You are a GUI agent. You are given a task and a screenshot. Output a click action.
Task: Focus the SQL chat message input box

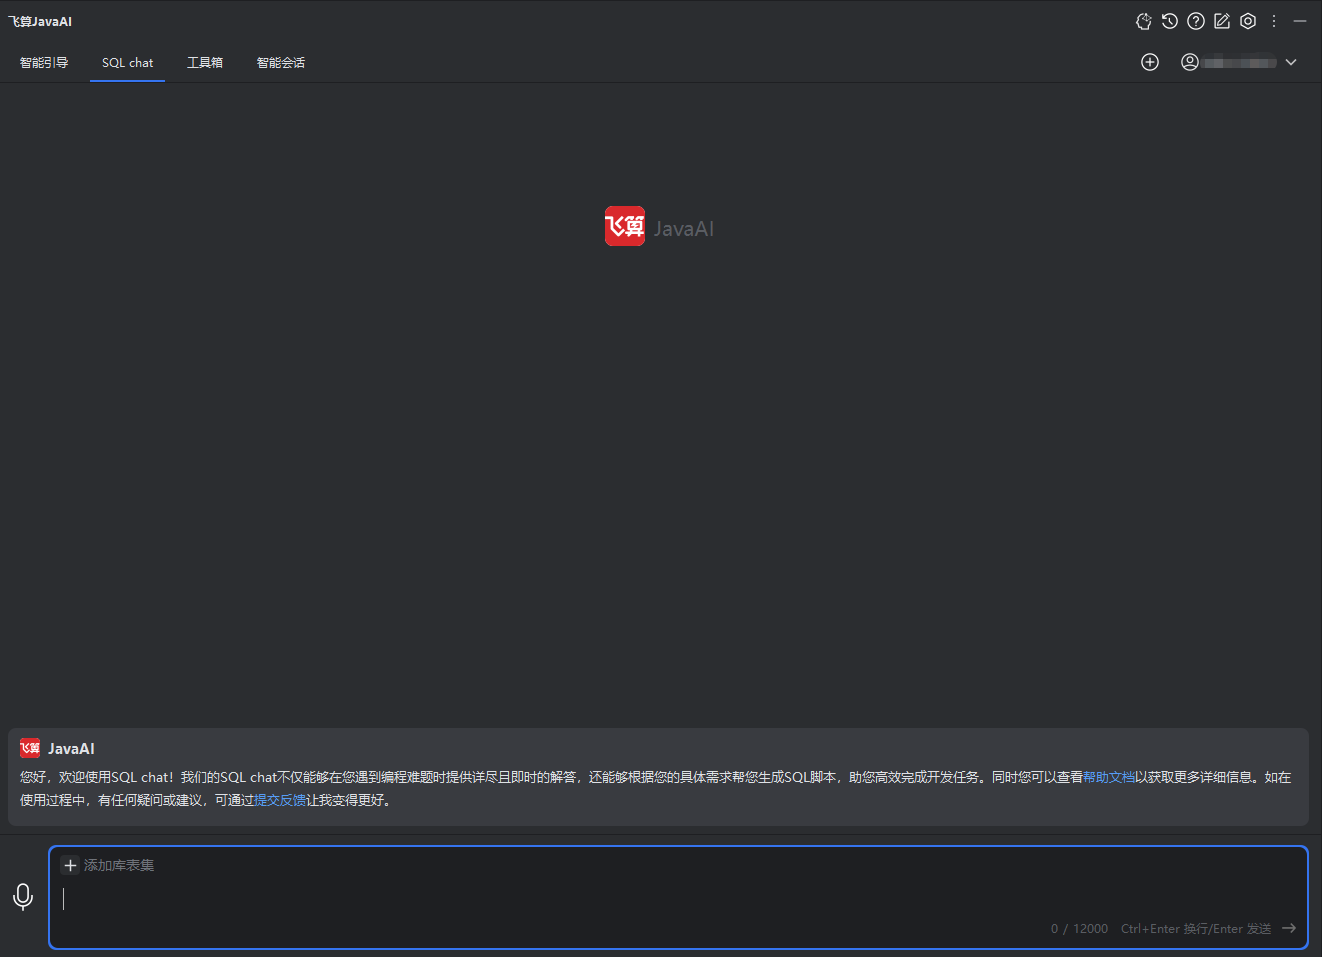click(x=678, y=898)
